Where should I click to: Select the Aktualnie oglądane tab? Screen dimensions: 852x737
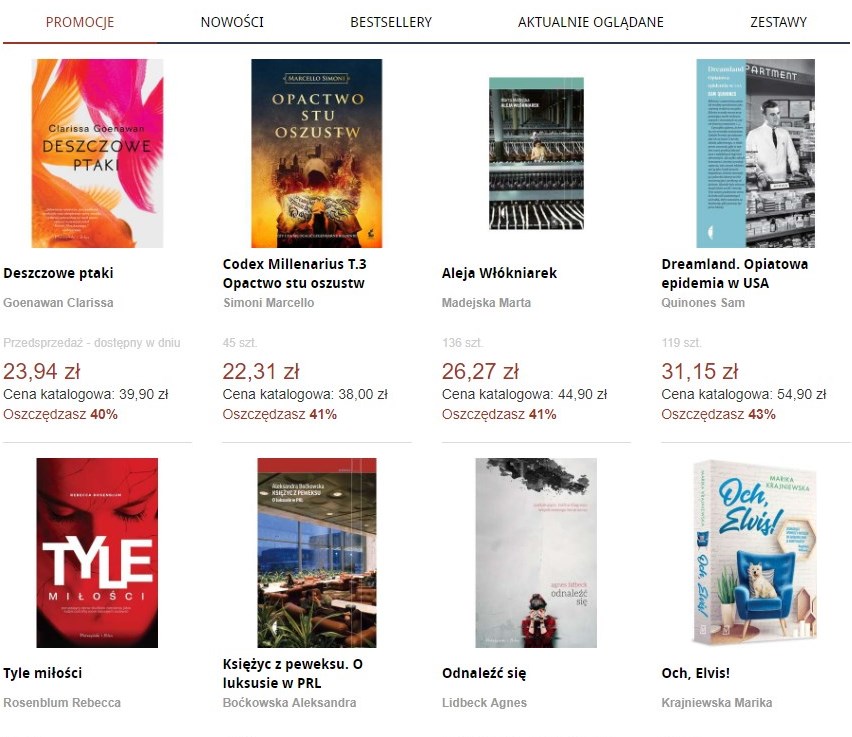tap(591, 22)
